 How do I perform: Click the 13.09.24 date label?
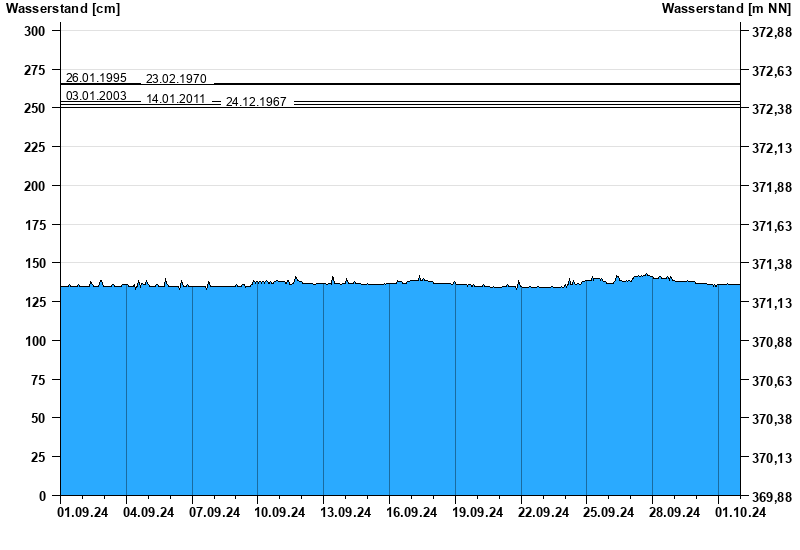point(345,512)
